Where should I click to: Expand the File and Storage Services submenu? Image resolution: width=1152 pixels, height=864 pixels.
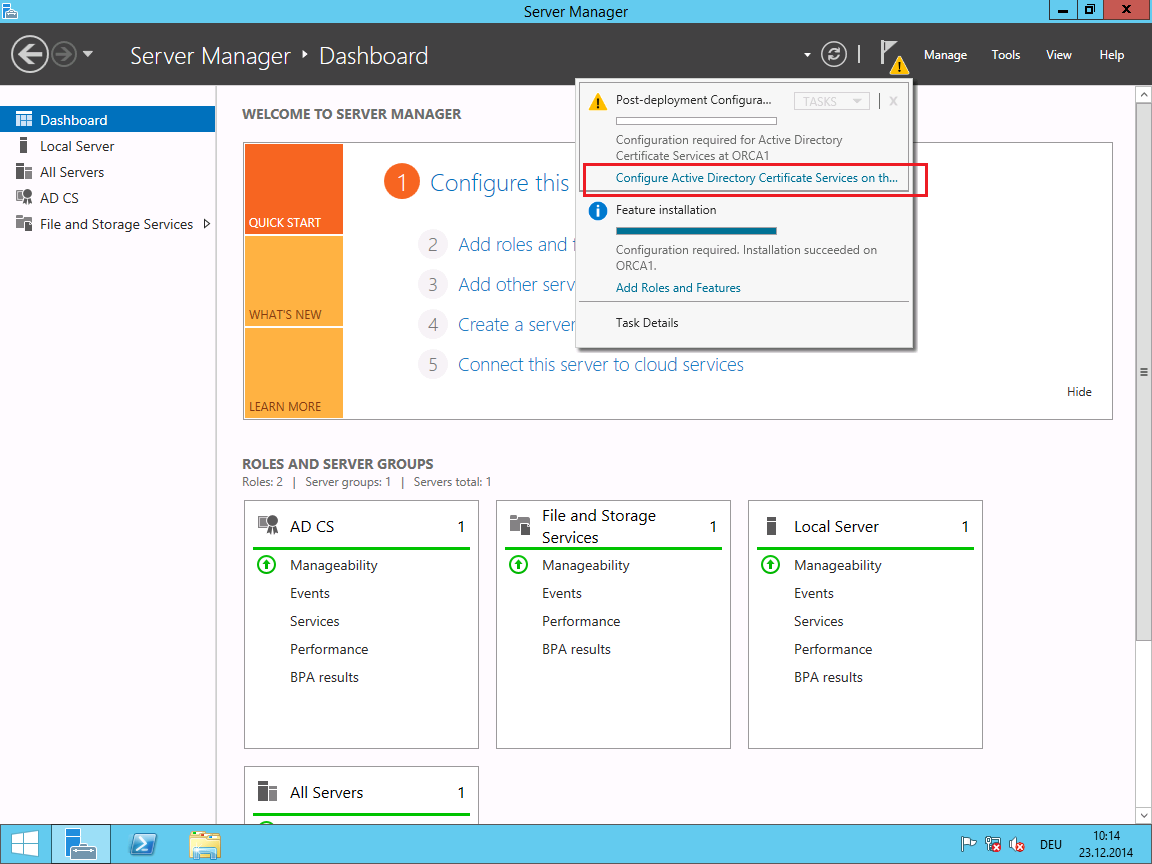[207, 224]
